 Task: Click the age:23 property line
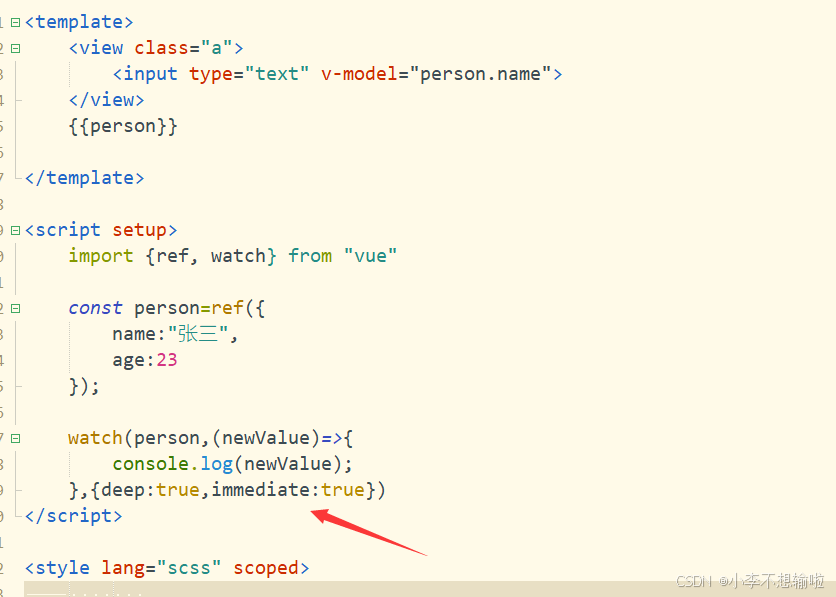pos(144,360)
